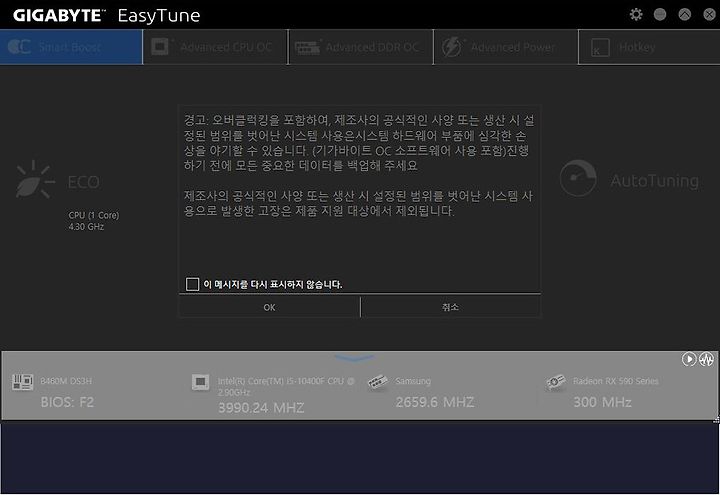The width and height of the screenshot is (720, 495).
Task: Collapse the hardware info panel via chevron
Action: pyautogui.click(x=354, y=358)
